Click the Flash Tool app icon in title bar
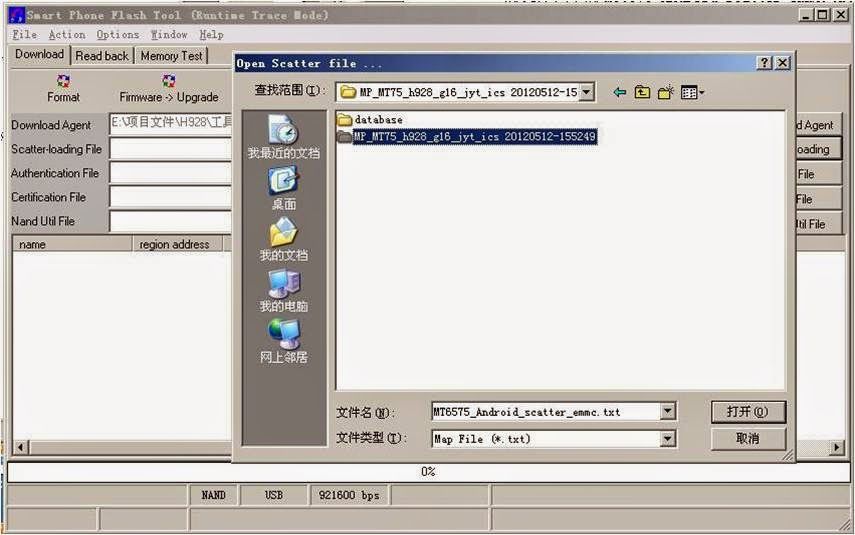Viewport: 855px width, 535px height. [x=16, y=15]
